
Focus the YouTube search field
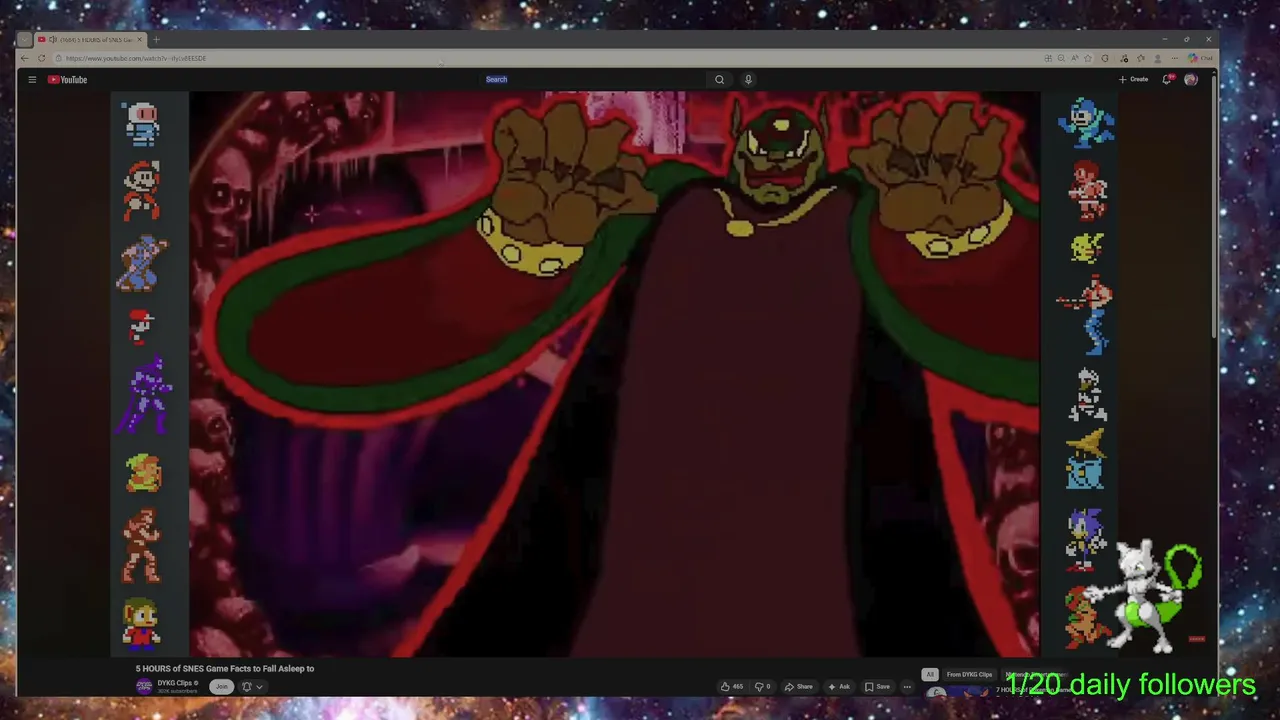(x=595, y=80)
